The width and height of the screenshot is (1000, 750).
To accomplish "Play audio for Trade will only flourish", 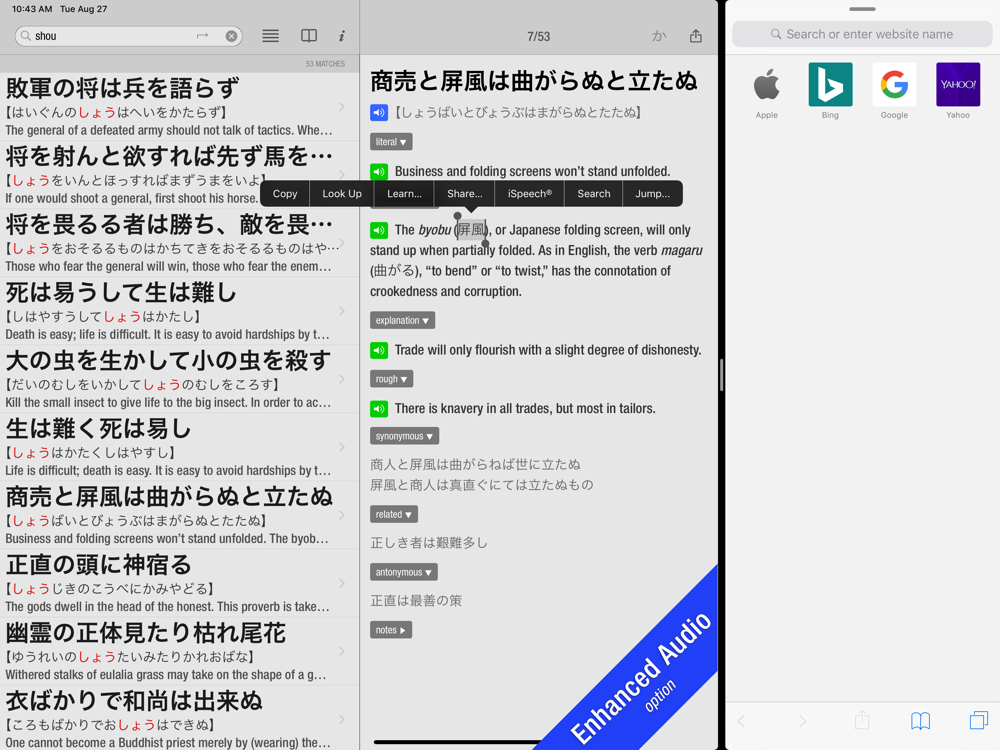I will [x=379, y=350].
